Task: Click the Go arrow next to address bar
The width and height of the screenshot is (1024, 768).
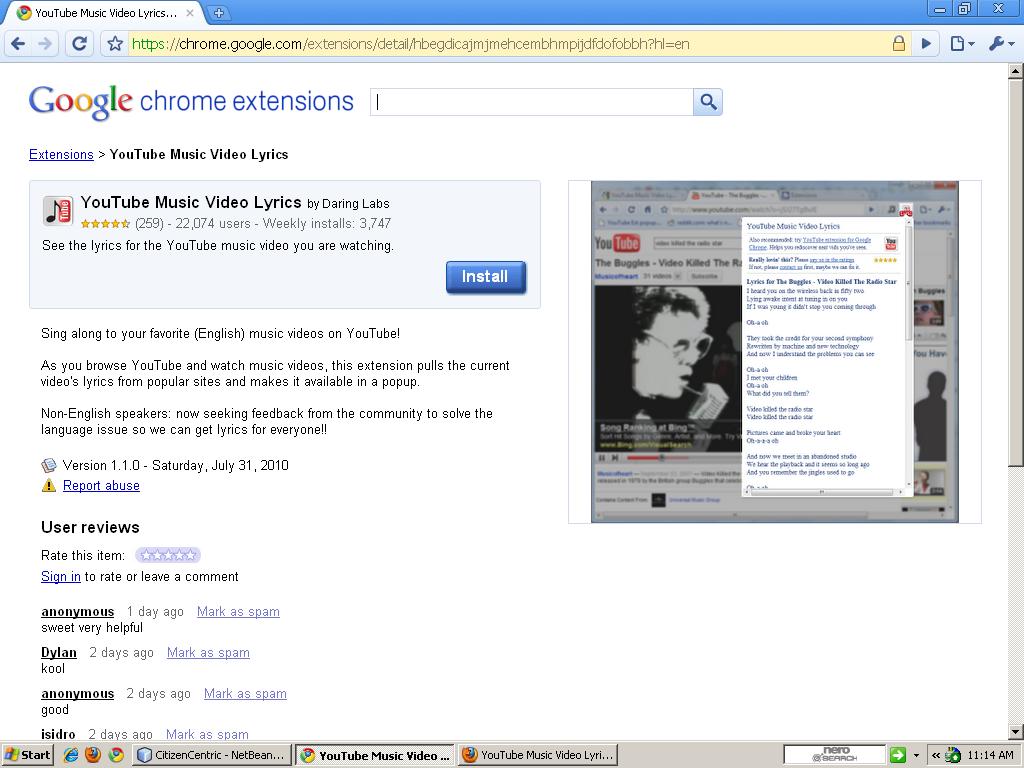Action: [x=926, y=44]
